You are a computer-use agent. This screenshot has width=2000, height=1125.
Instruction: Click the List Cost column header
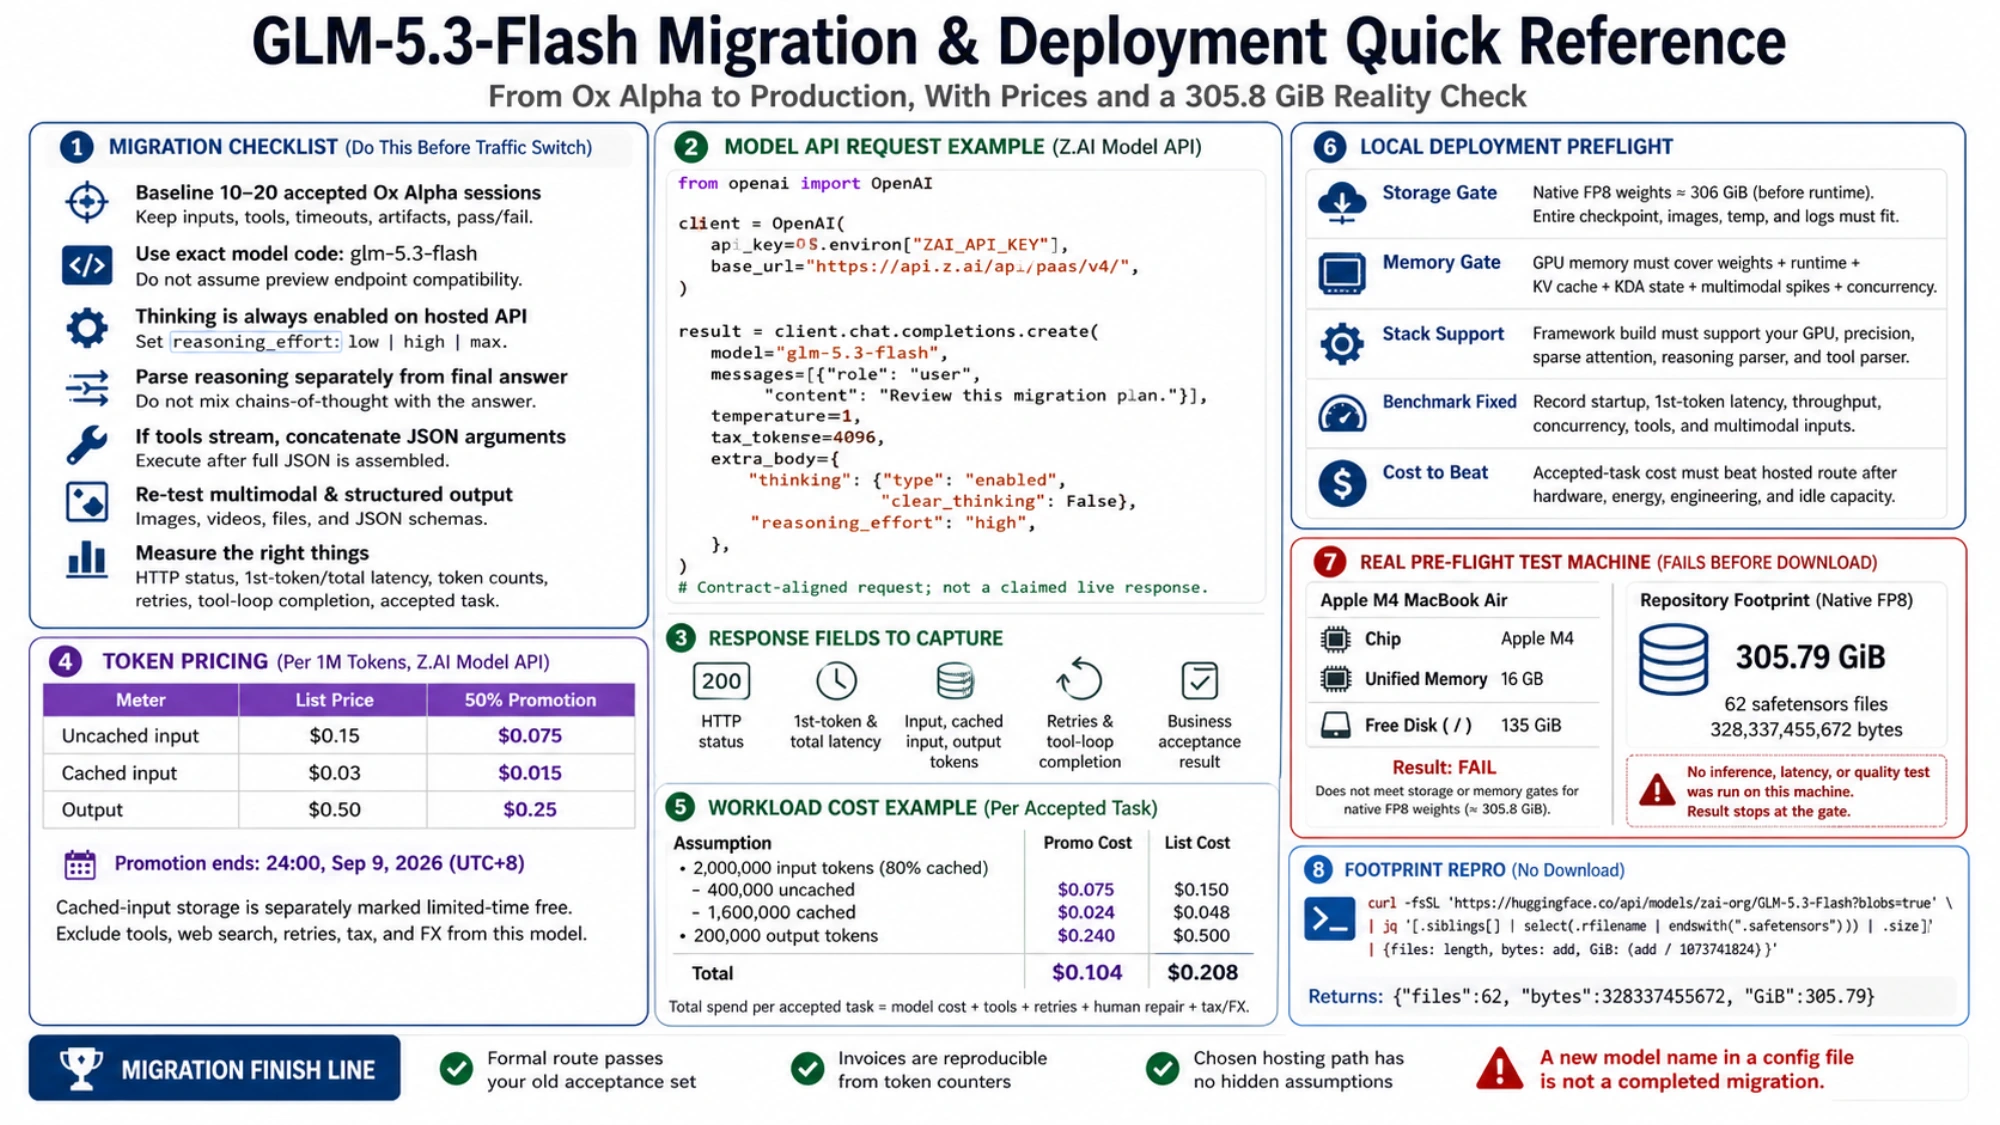(1197, 843)
